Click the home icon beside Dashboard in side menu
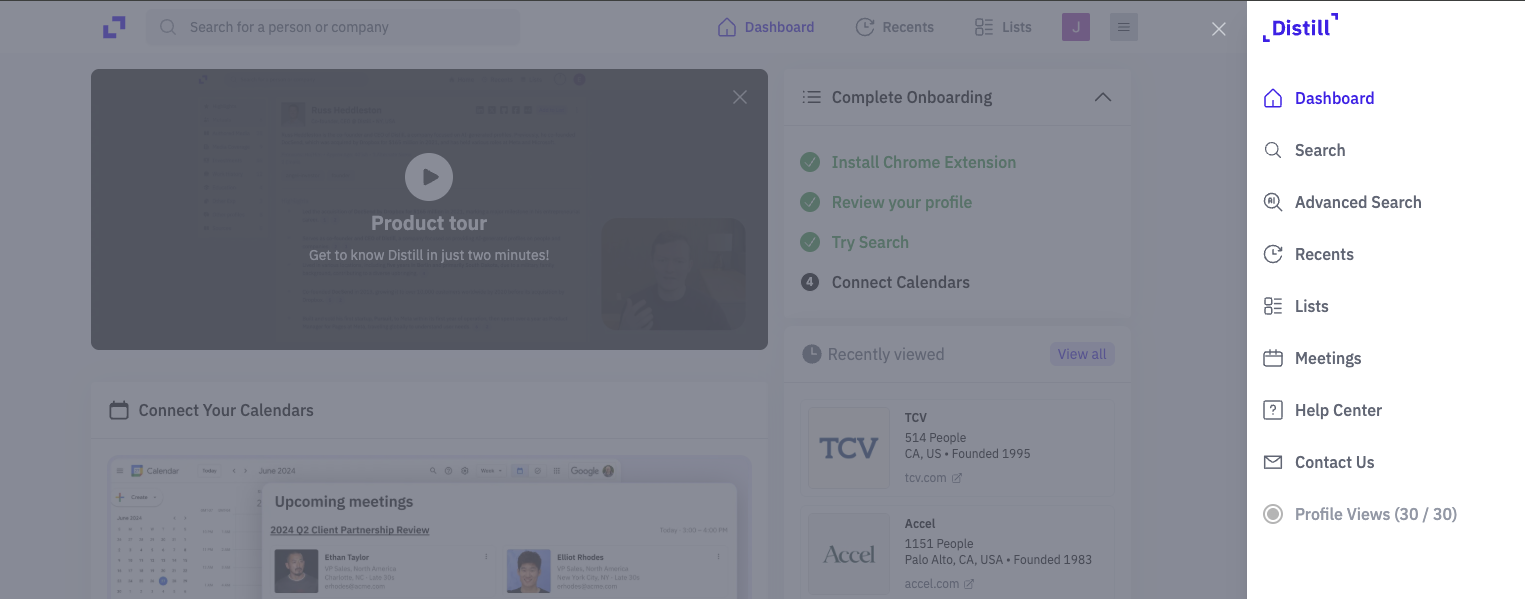Viewport: 1525px width, 599px height. click(1273, 98)
